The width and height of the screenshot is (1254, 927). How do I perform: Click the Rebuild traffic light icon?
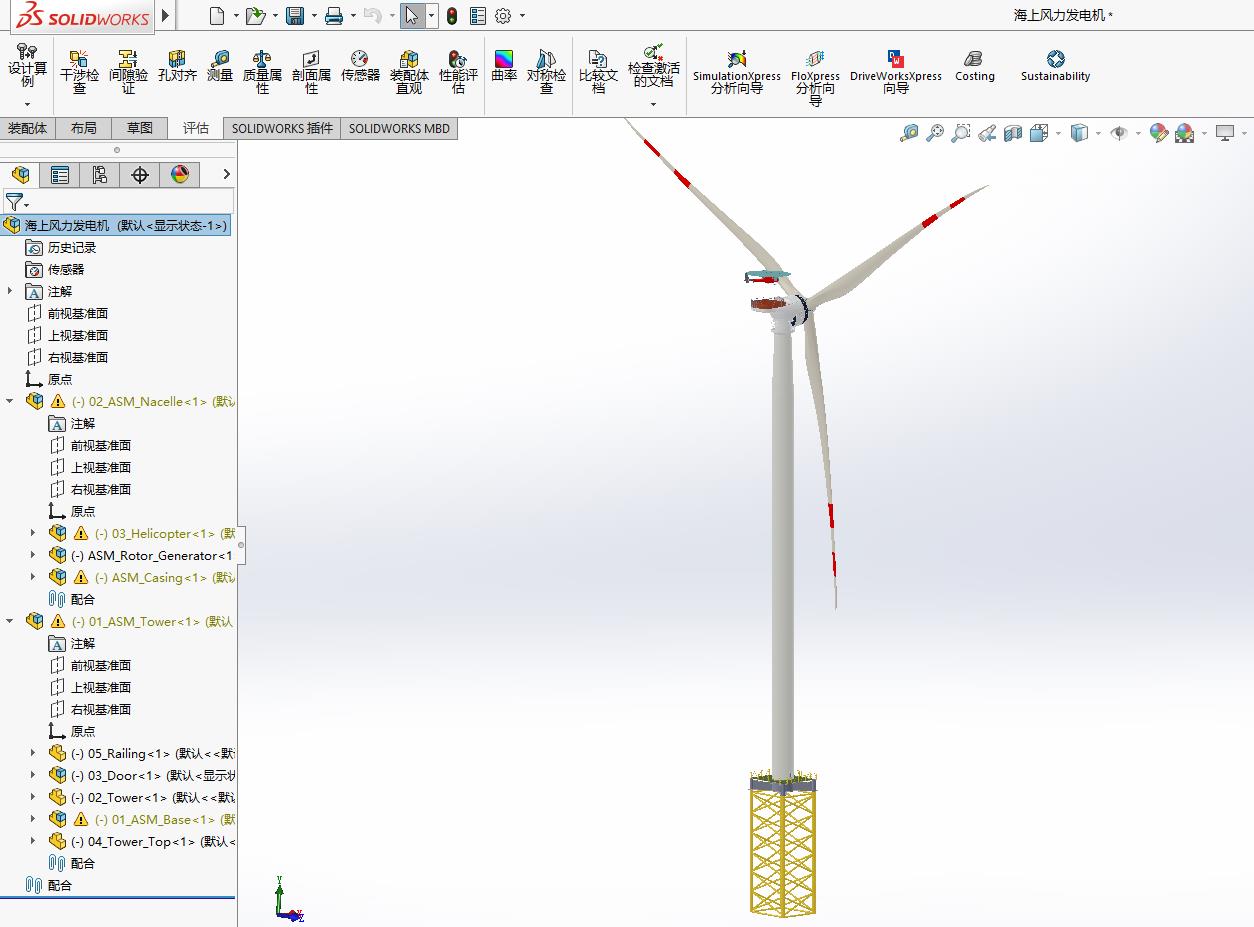452,16
